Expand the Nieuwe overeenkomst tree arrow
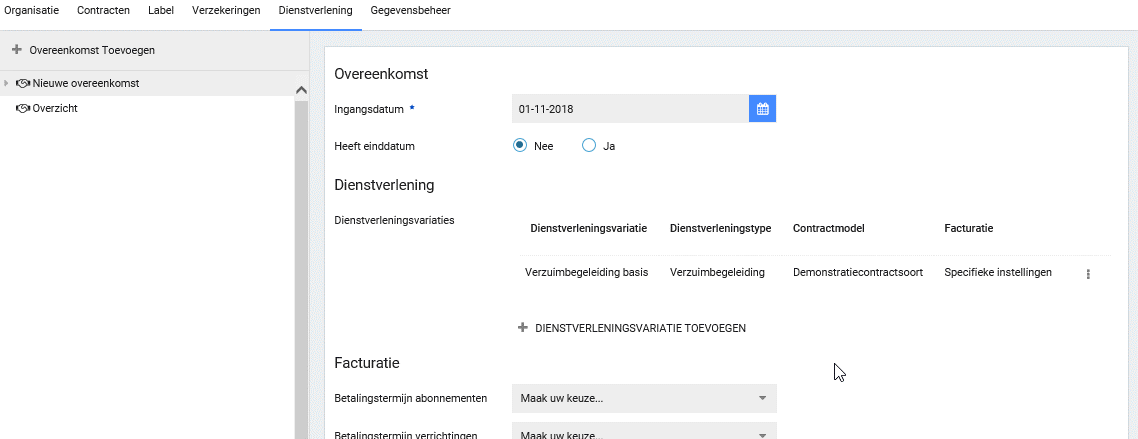 pyautogui.click(x=7, y=84)
